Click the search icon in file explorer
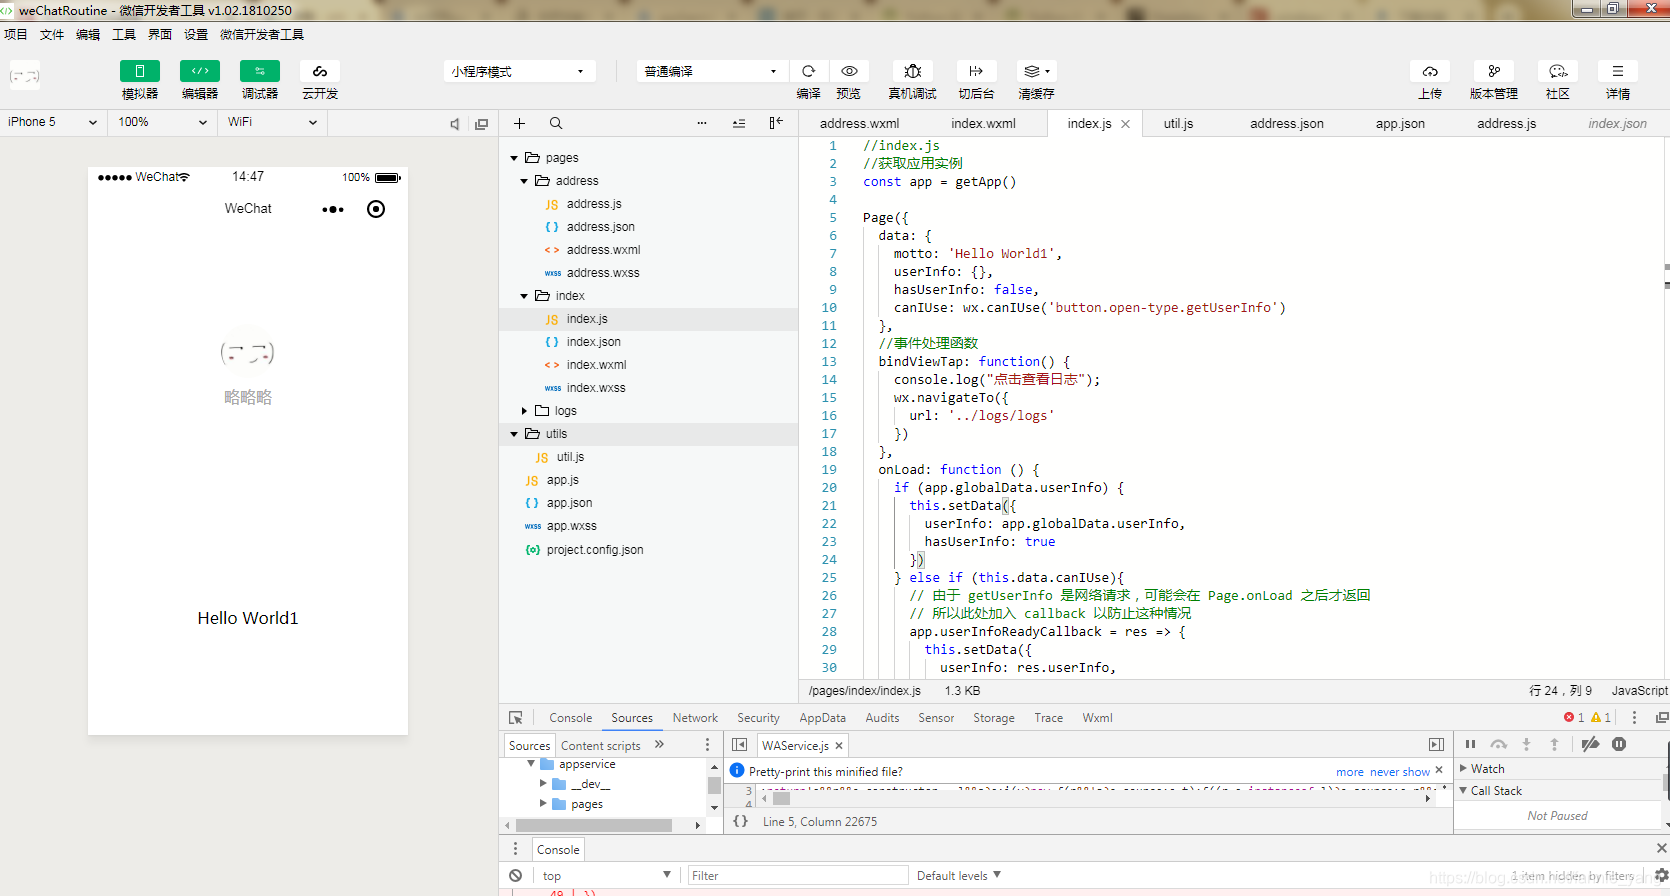This screenshot has height=896, width=1670. (x=556, y=123)
